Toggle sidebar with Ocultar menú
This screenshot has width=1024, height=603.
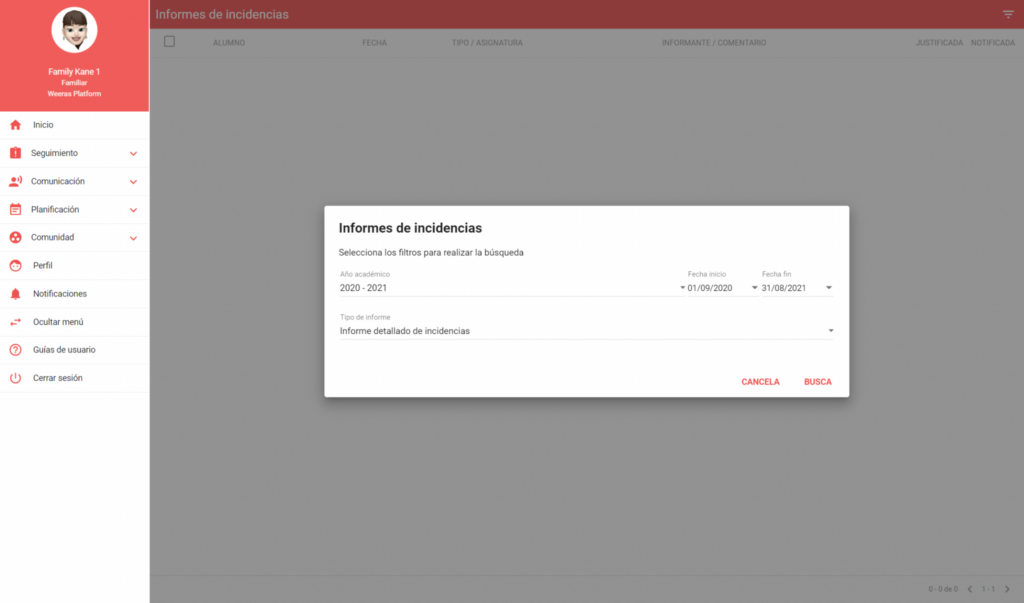point(57,322)
